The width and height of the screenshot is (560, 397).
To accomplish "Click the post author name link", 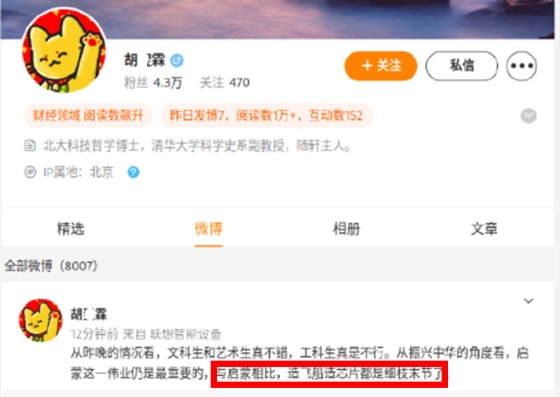I will (x=89, y=315).
